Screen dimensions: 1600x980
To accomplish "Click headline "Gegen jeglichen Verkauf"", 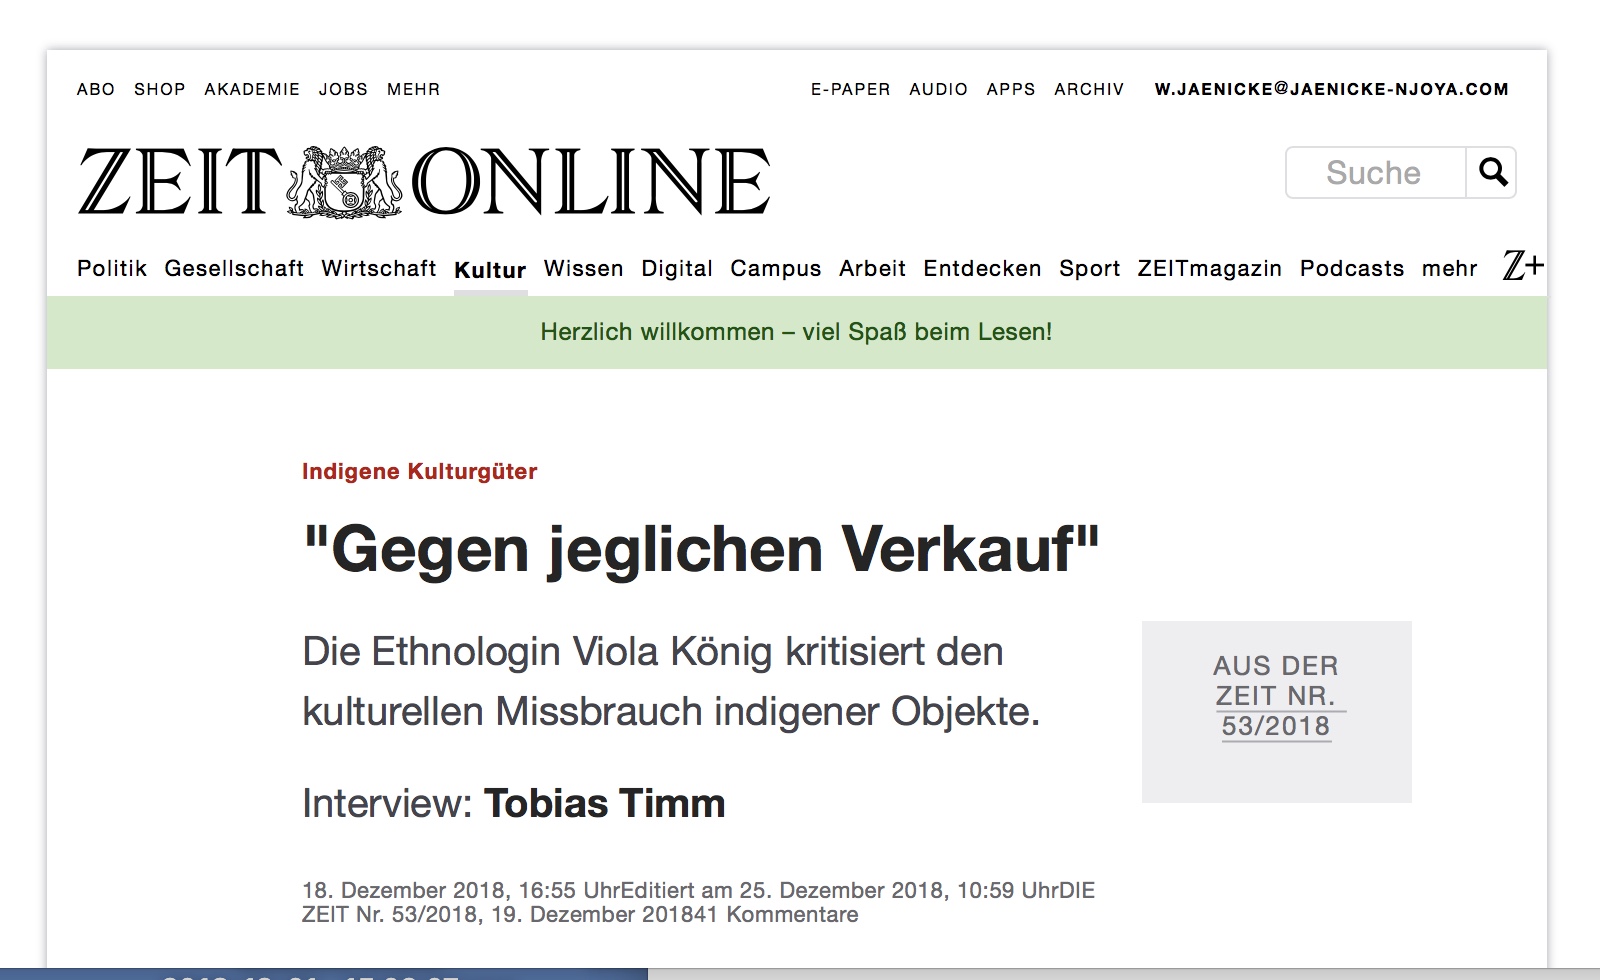I will coord(701,549).
